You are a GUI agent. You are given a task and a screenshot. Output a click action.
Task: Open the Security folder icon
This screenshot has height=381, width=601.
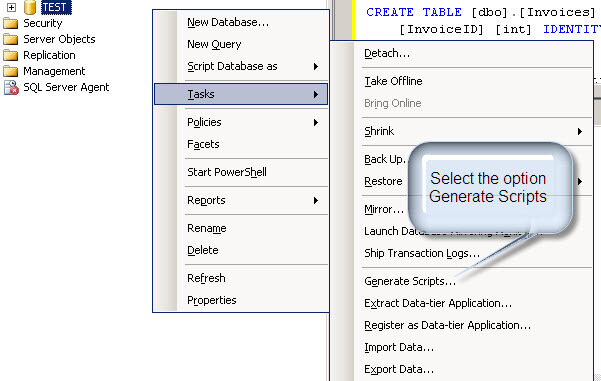click(10, 23)
